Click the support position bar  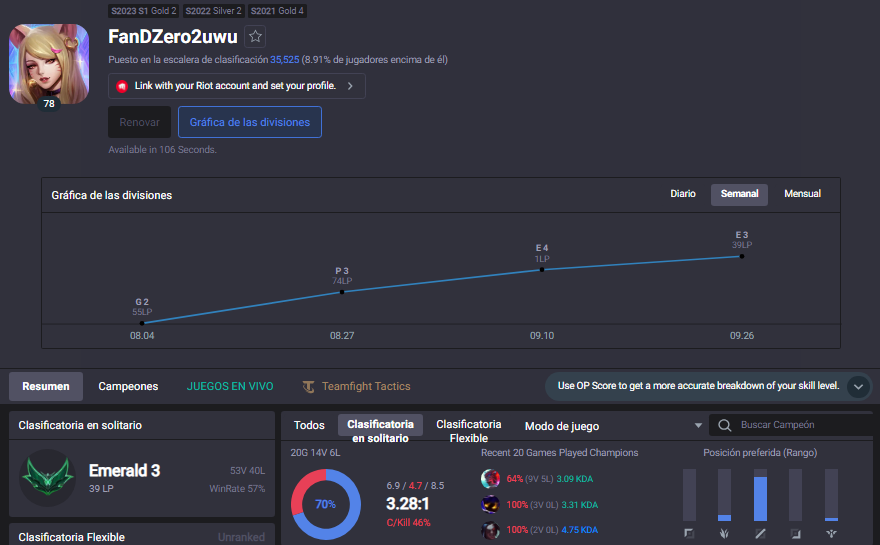pyautogui.click(x=831, y=495)
